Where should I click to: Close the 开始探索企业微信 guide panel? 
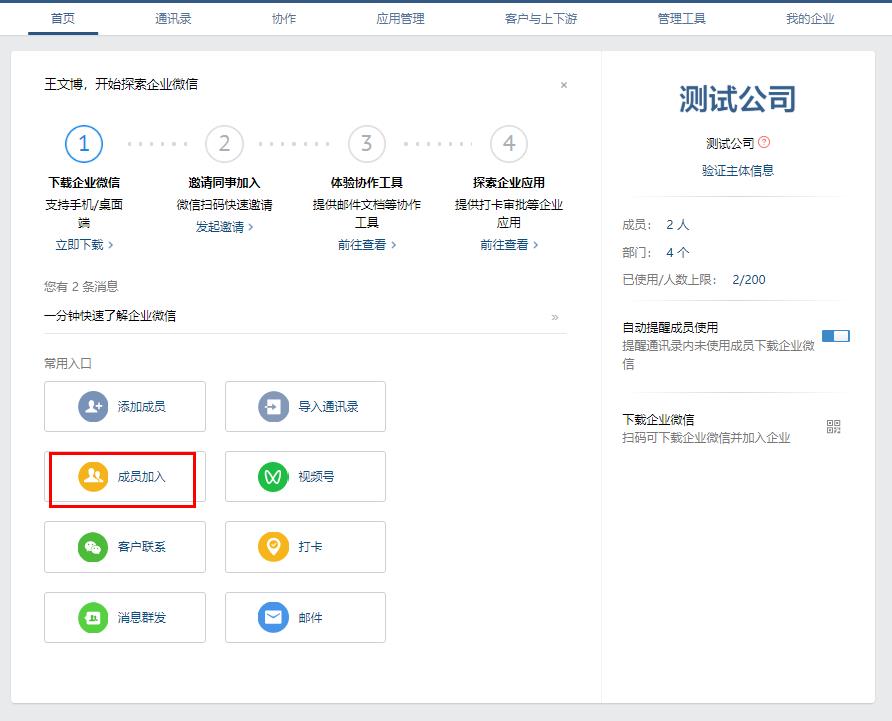[564, 85]
